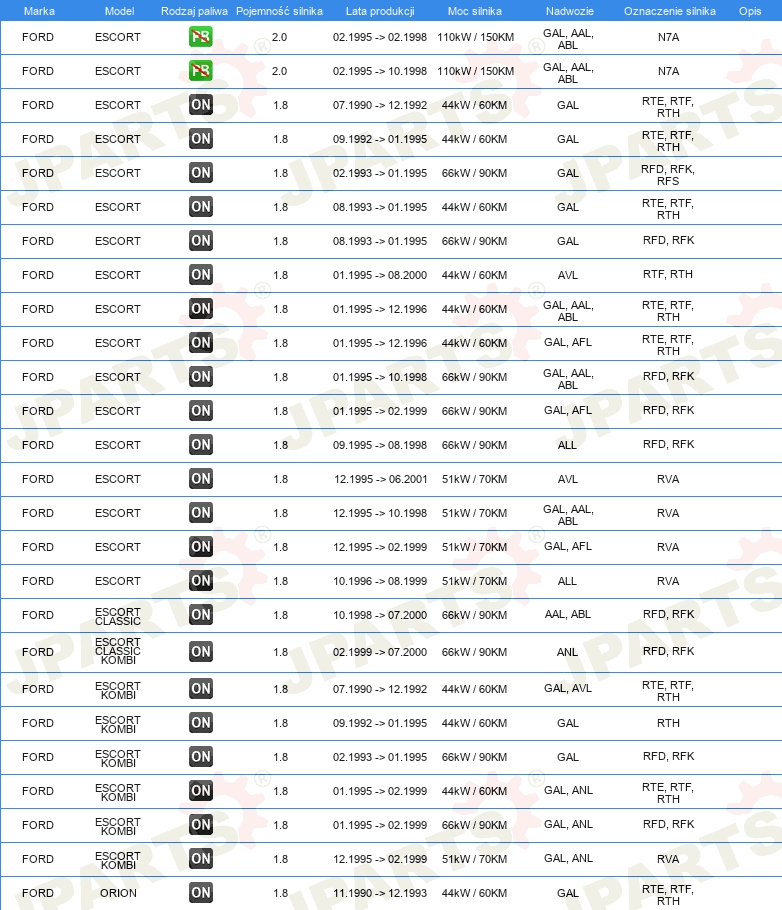Click the Model column header

click(x=120, y=11)
